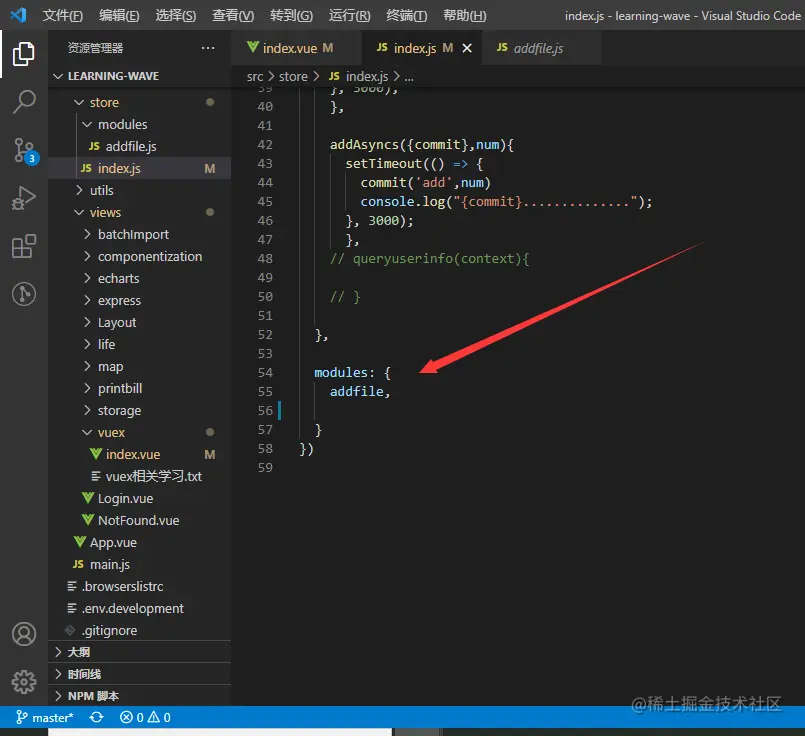Open Source Control view with badge 3
This screenshot has height=736, width=805.
click(24, 150)
